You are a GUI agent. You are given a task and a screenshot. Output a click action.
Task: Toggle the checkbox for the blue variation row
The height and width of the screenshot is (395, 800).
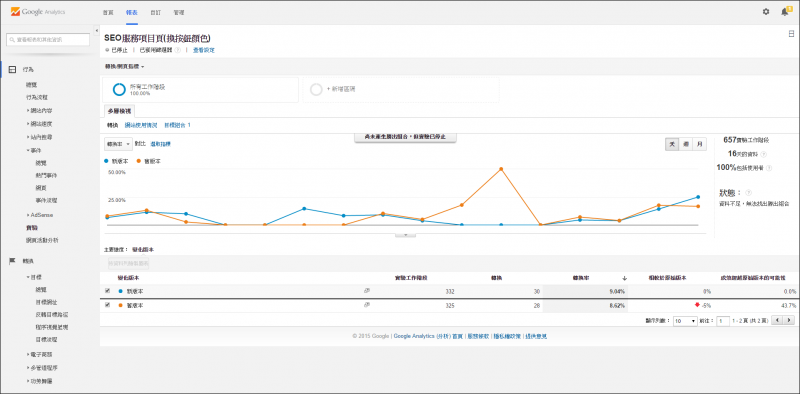coord(107,291)
